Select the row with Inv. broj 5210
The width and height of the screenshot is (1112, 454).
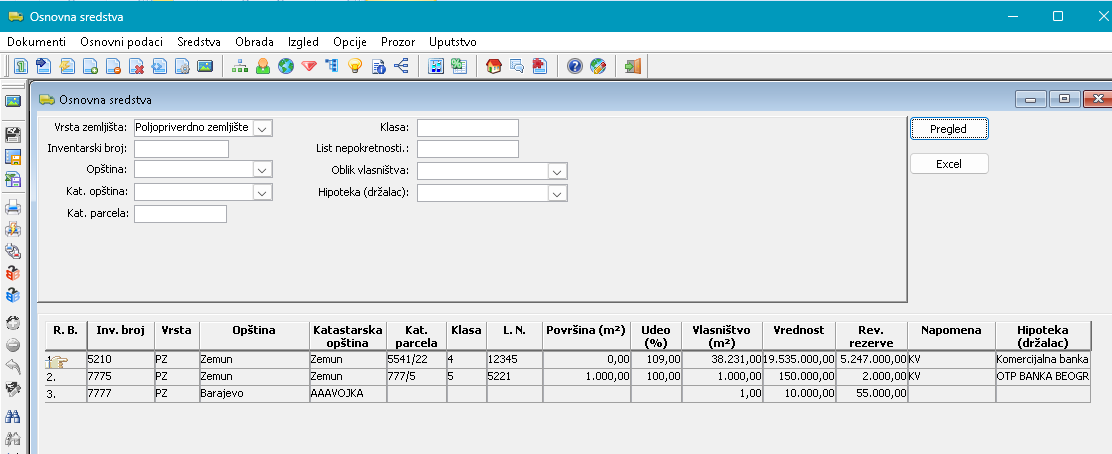click(x=567, y=360)
